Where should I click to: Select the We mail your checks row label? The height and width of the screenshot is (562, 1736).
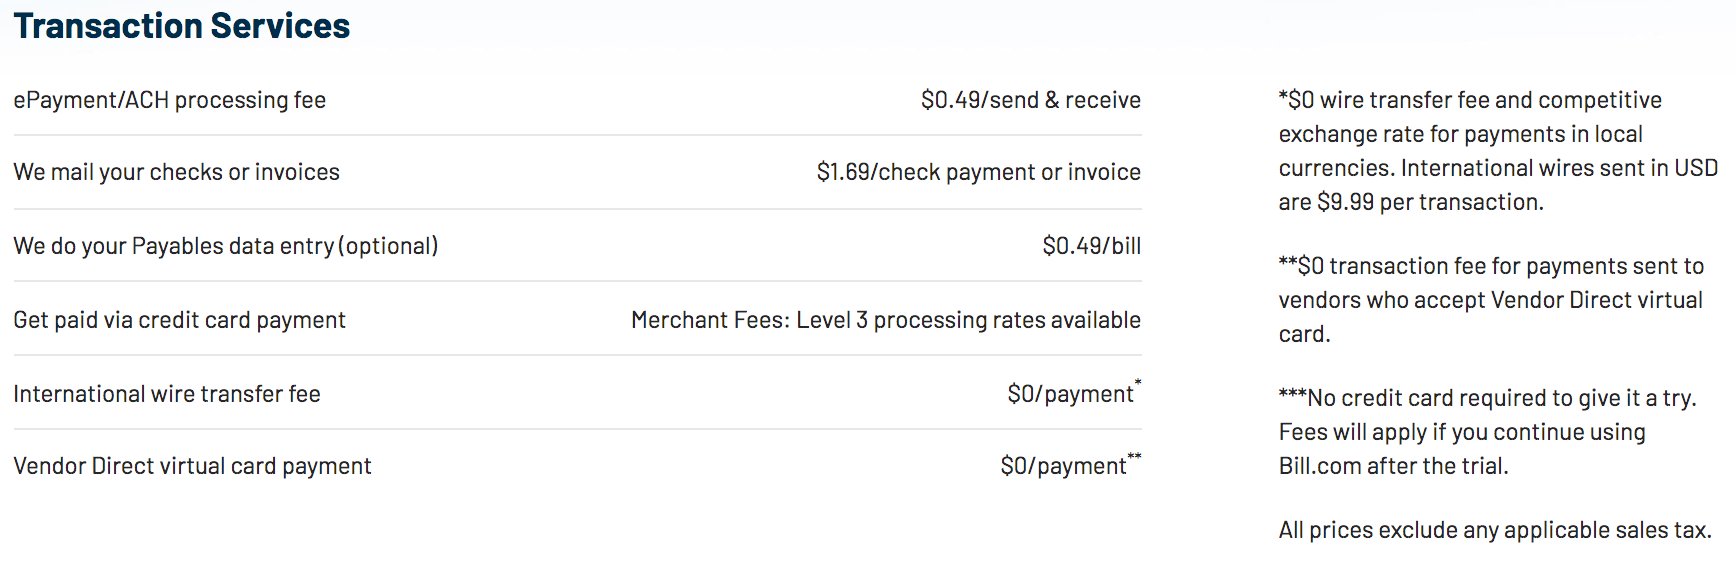coord(176,172)
